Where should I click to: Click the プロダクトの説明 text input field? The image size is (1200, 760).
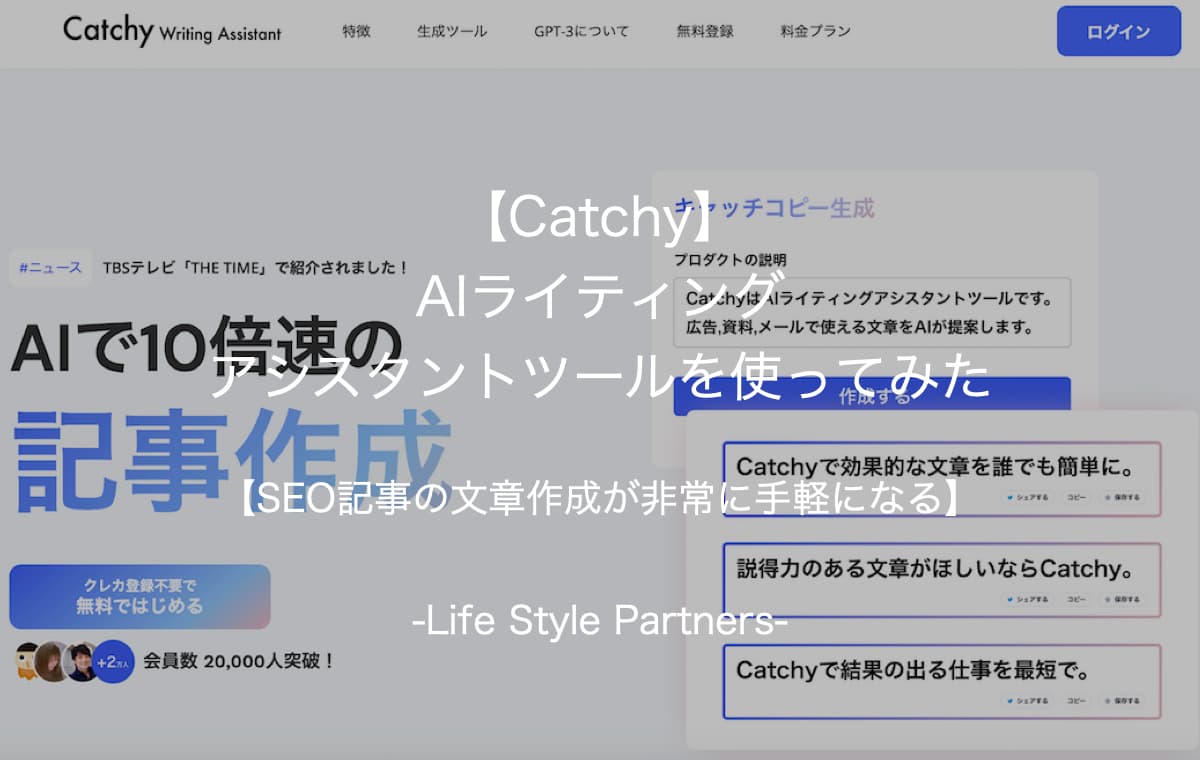870,312
